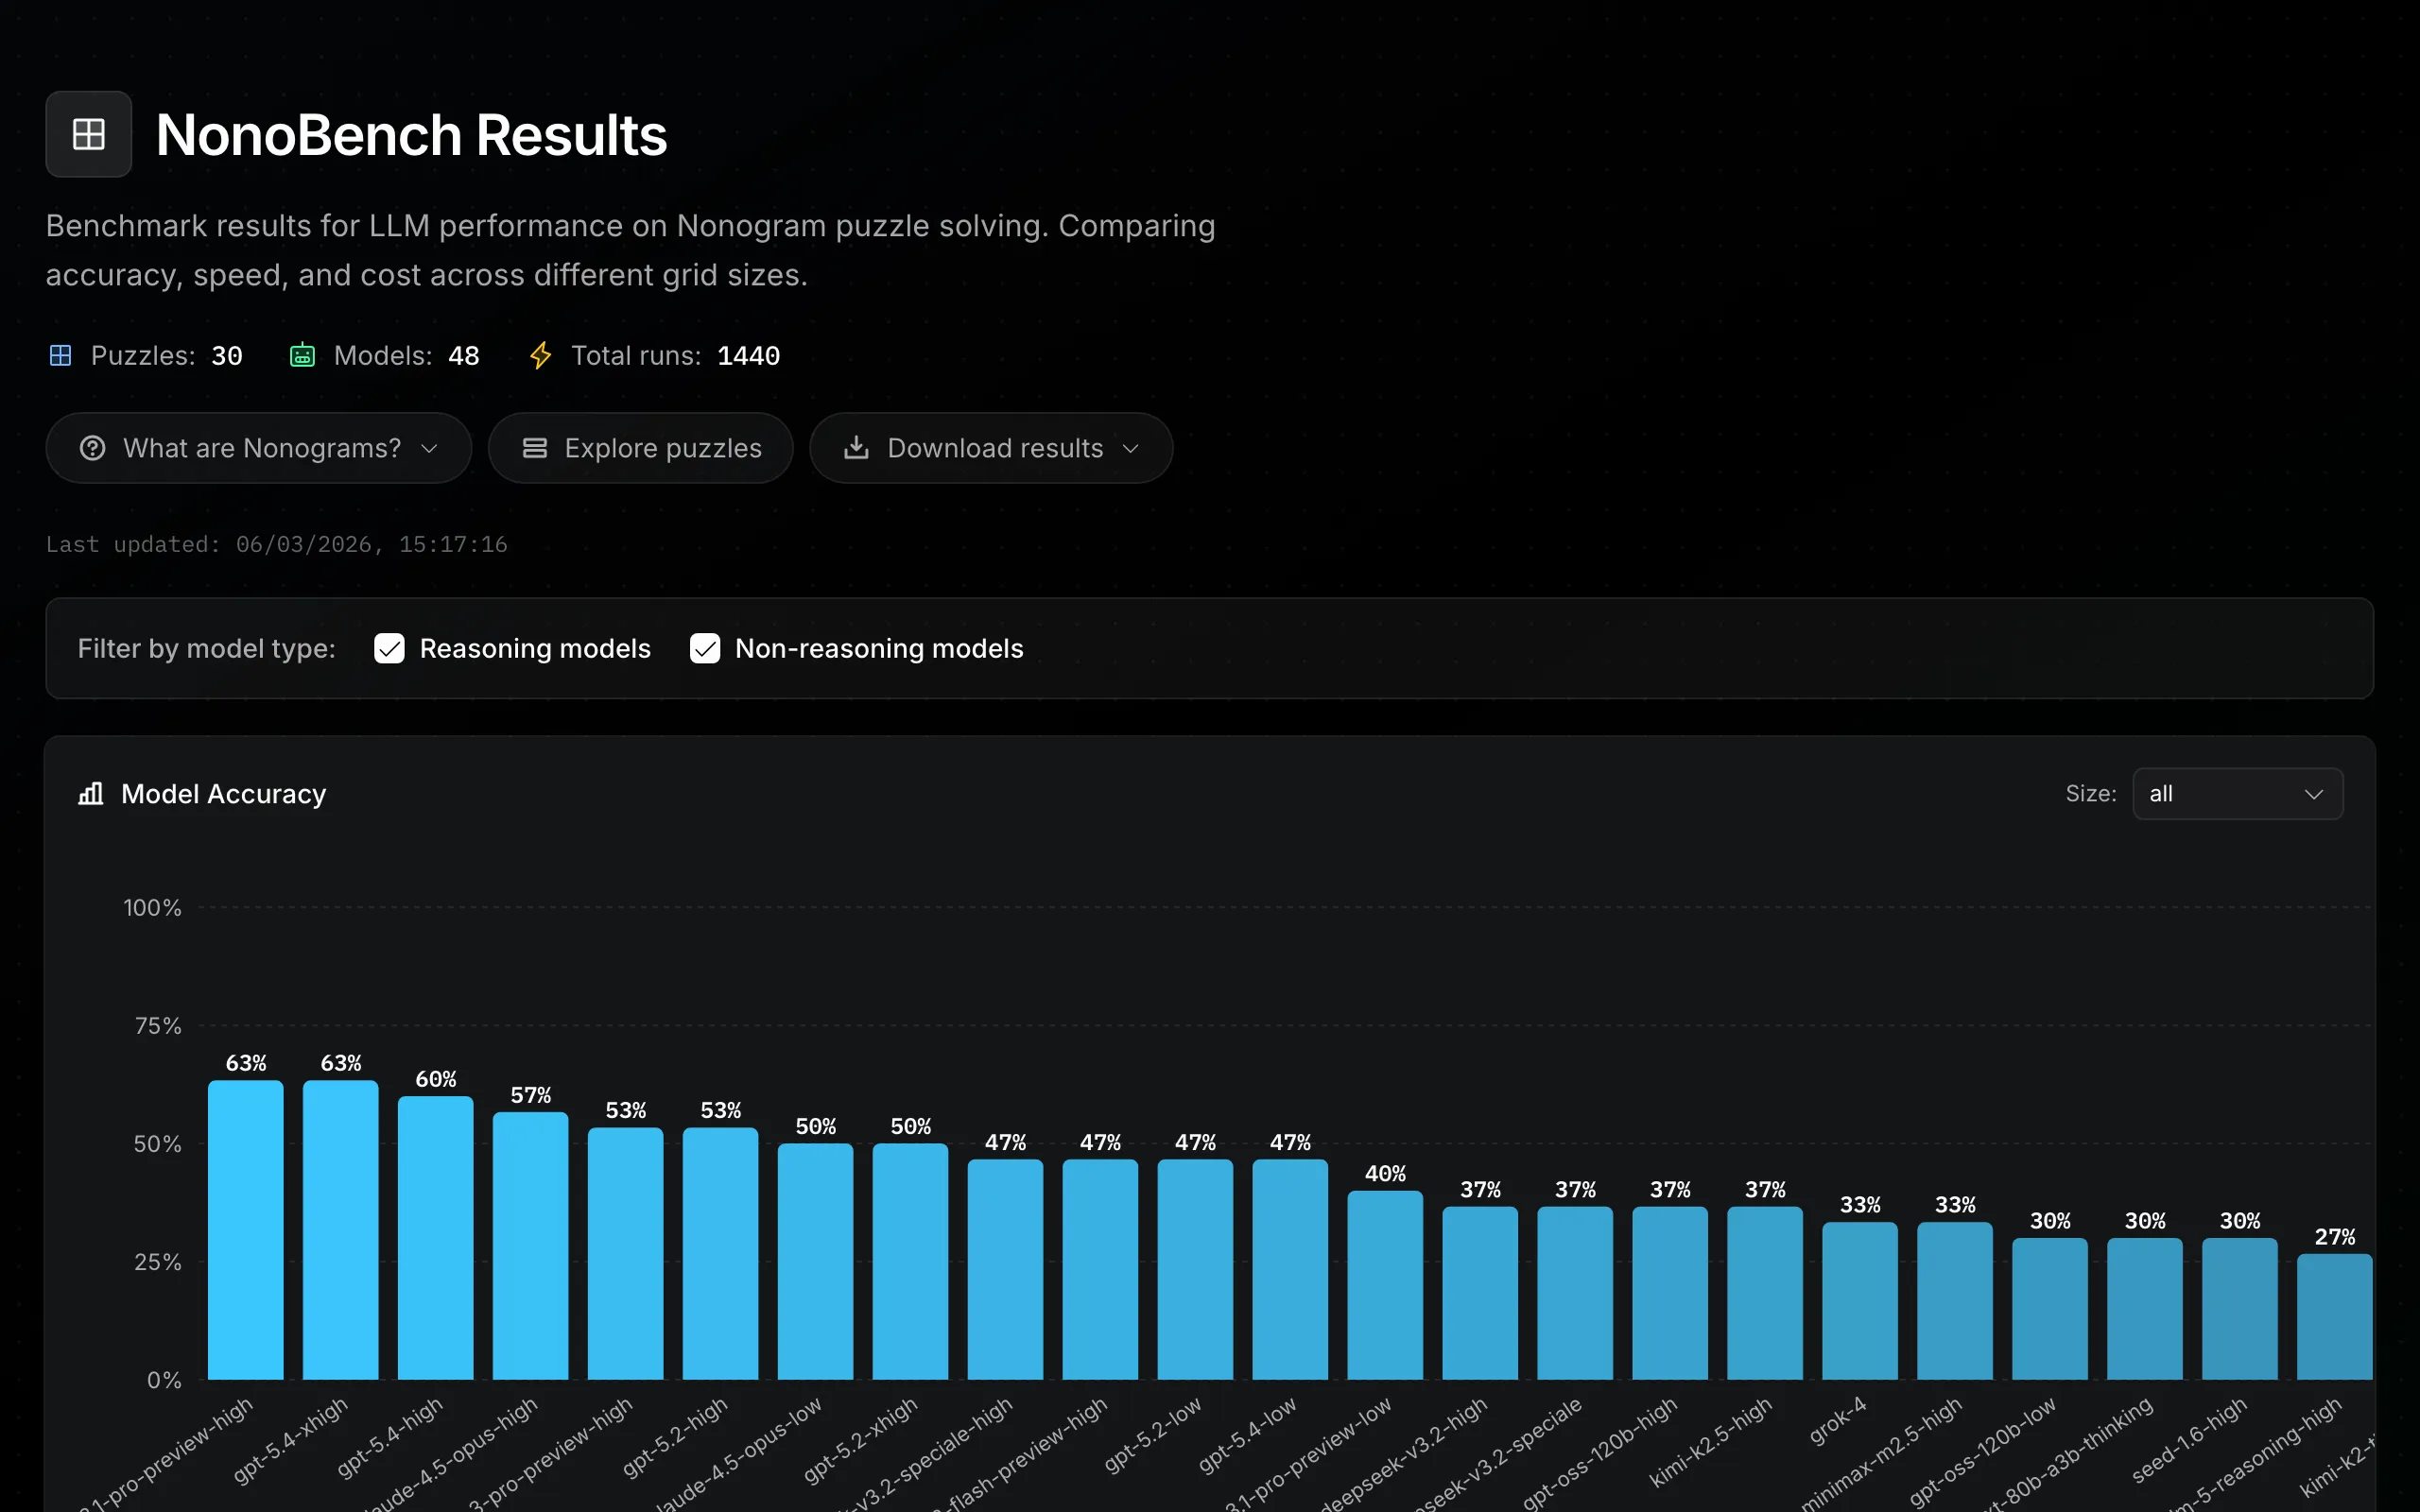This screenshot has width=2420, height=1512.
Task: Select the minimax-m2.5-high bar at 33%
Action: pyautogui.click(x=1956, y=1301)
